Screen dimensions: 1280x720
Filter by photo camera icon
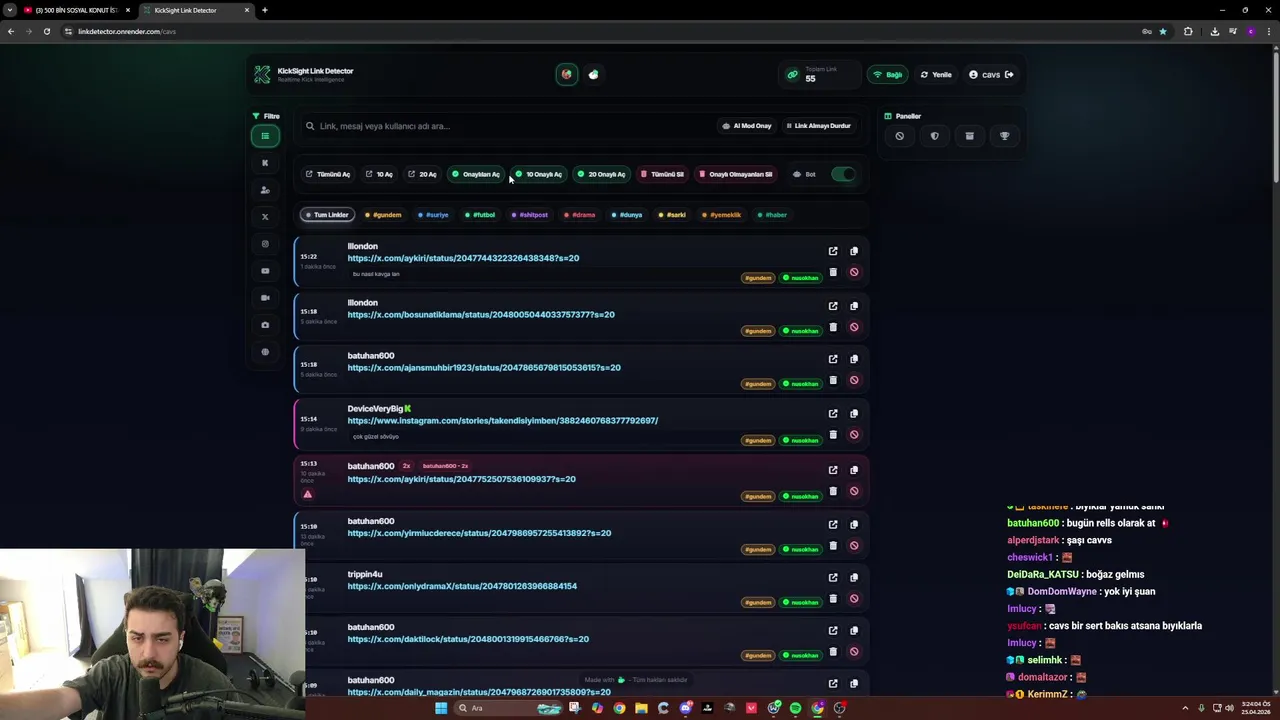pos(265,325)
